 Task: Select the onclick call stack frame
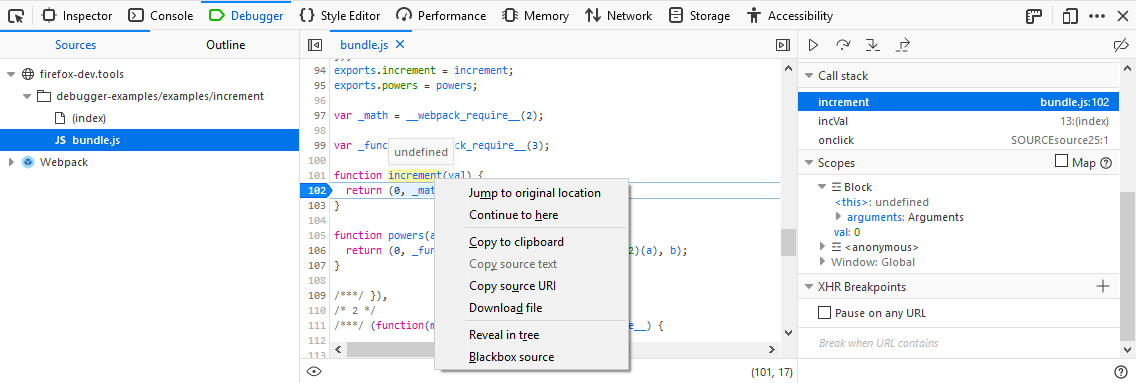(x=959, y=140)
